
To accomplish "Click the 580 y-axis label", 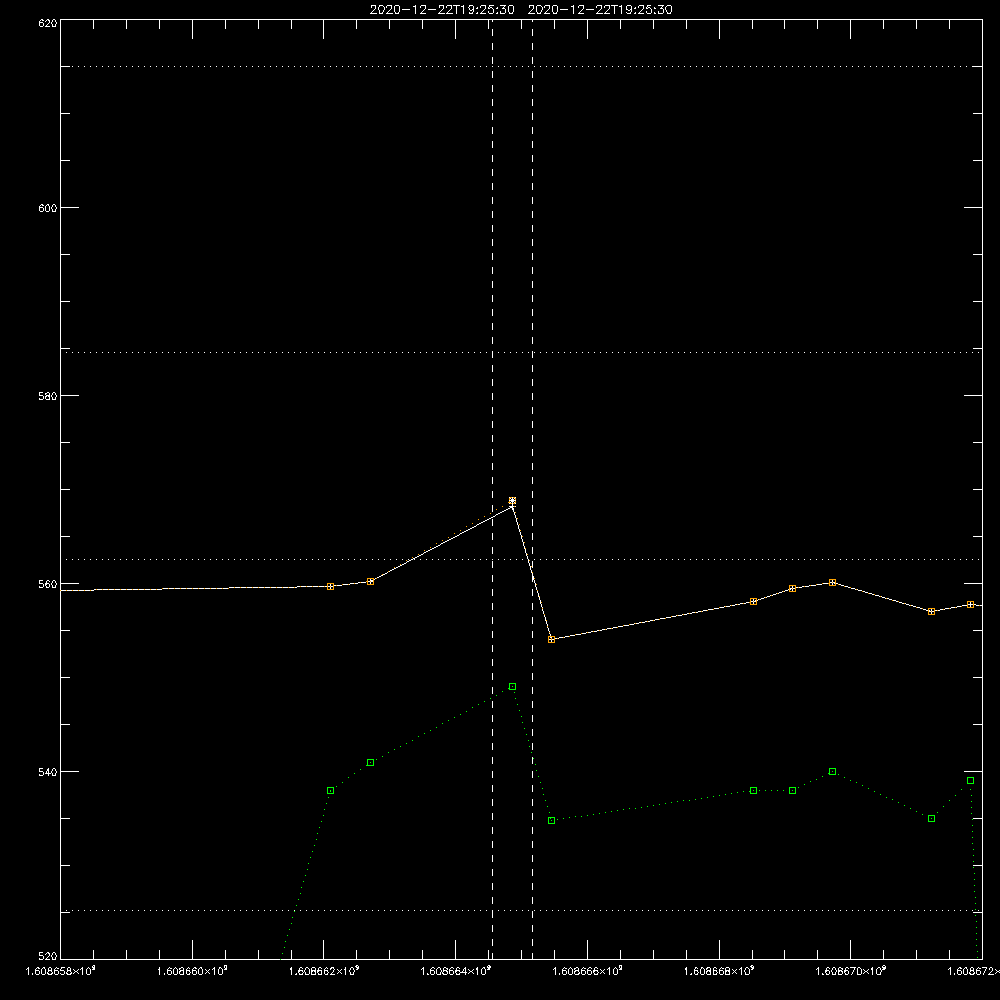I will point(48,396).
